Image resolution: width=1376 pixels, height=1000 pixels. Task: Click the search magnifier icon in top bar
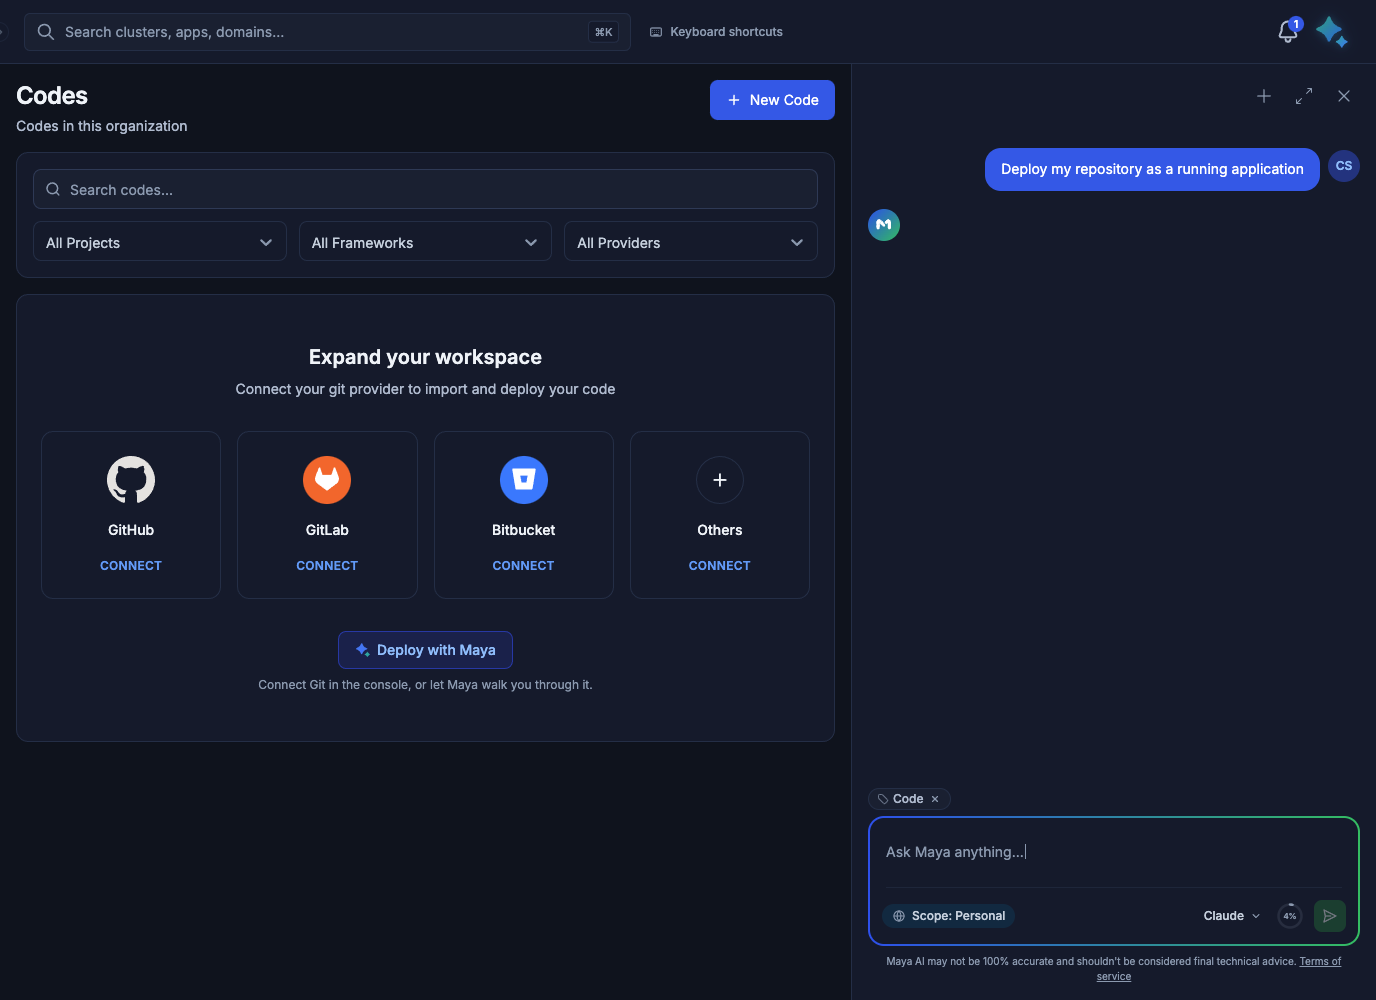click(46, 32)
